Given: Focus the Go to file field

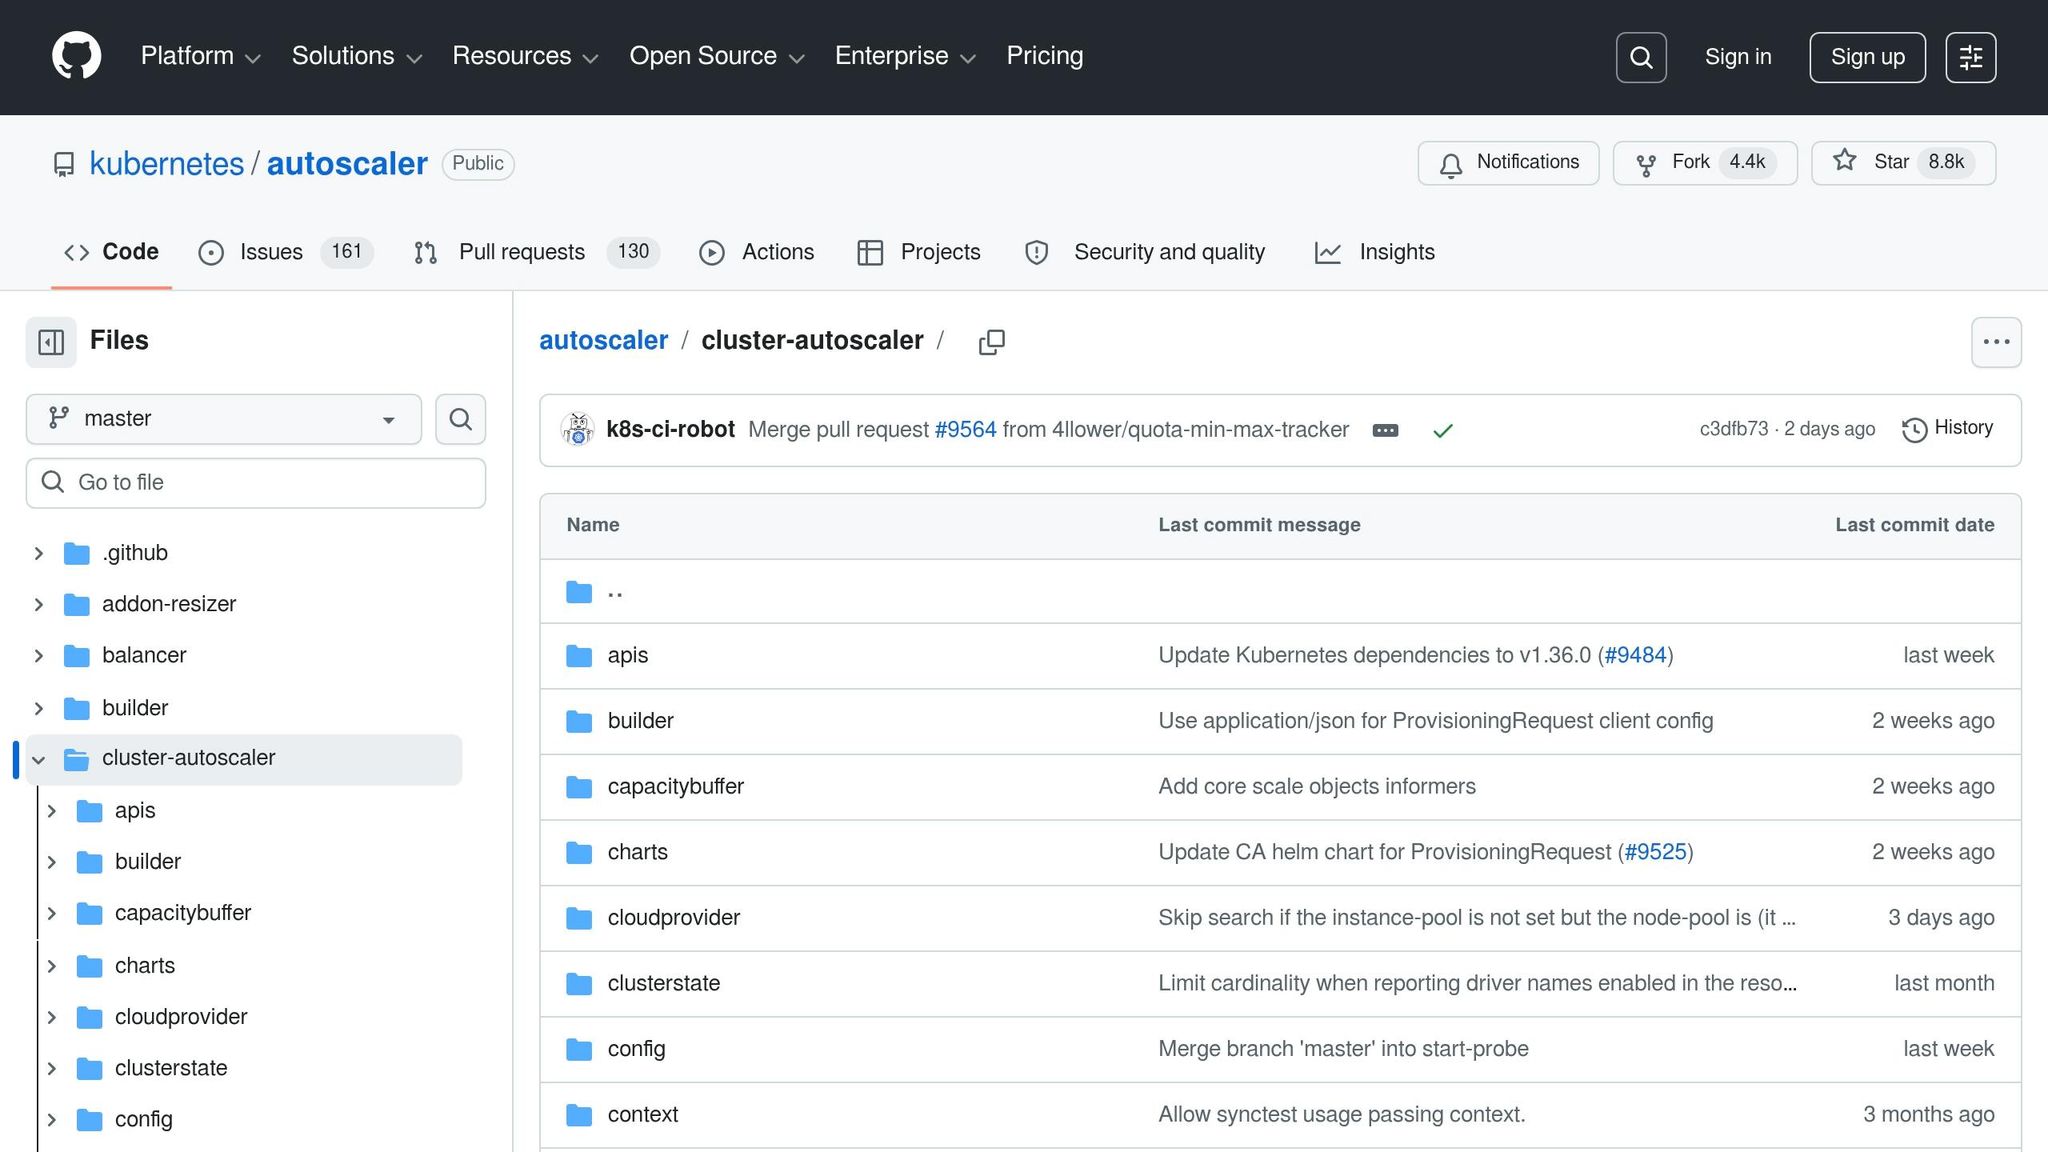Looking at the screenshot, I should click(x=256, y=483).
